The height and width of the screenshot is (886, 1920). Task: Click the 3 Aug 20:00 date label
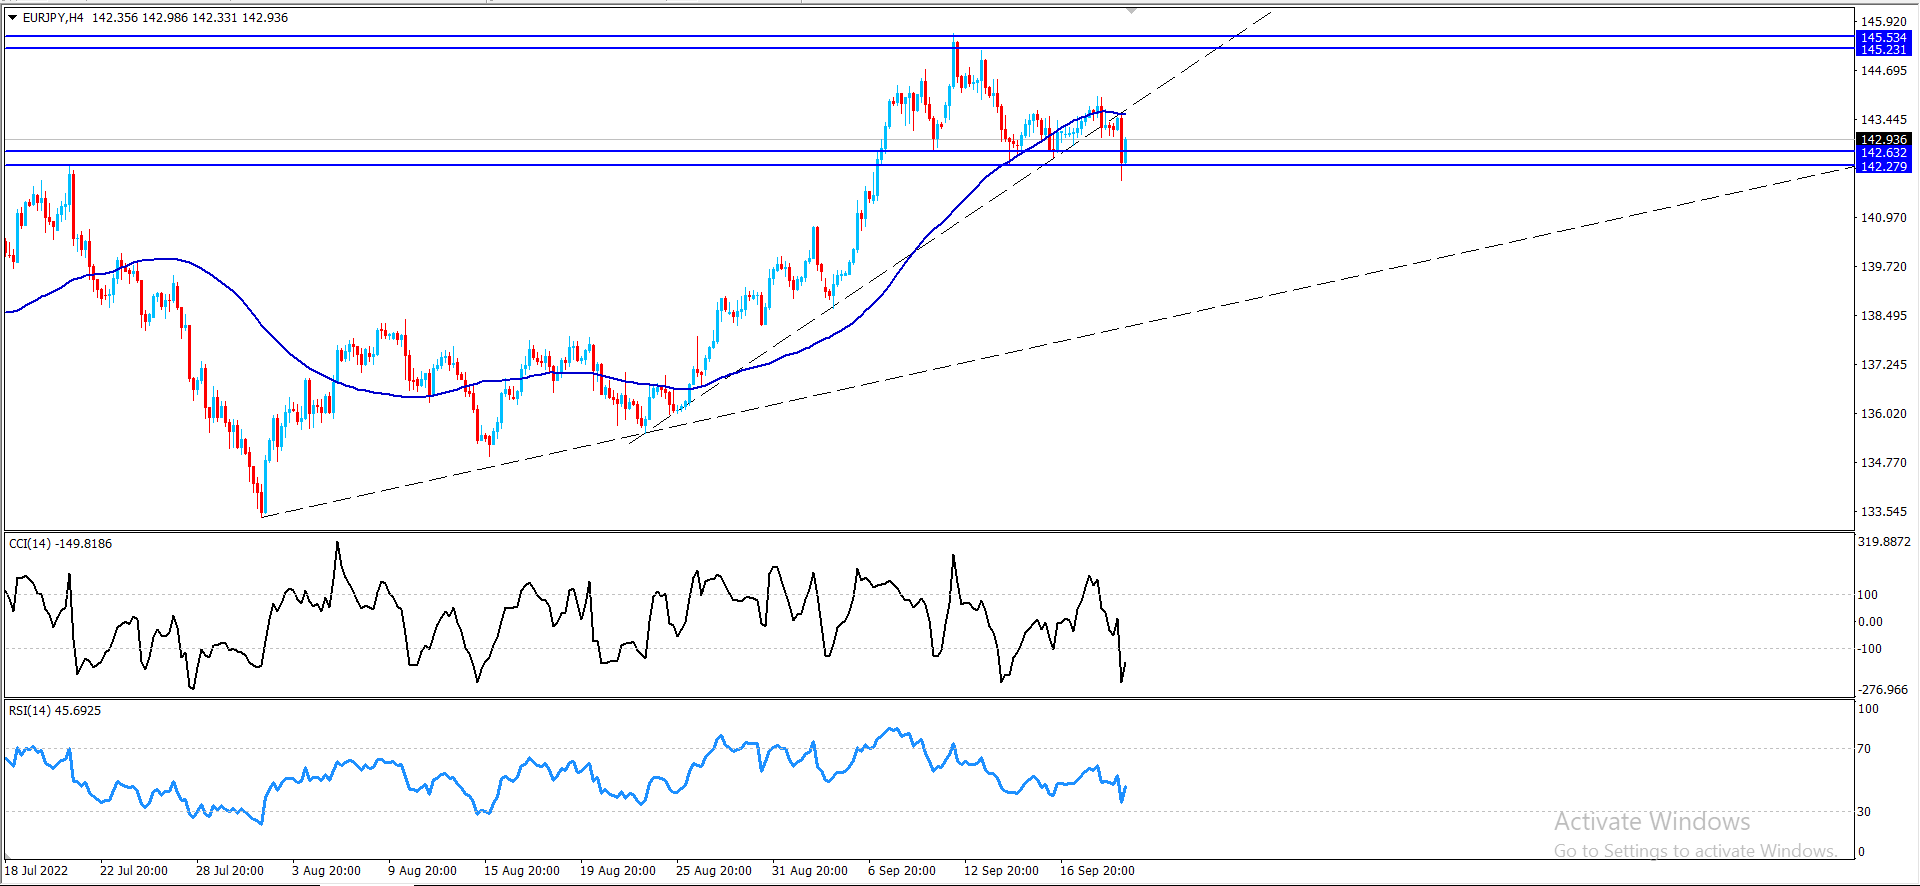[x=326, y=871]
